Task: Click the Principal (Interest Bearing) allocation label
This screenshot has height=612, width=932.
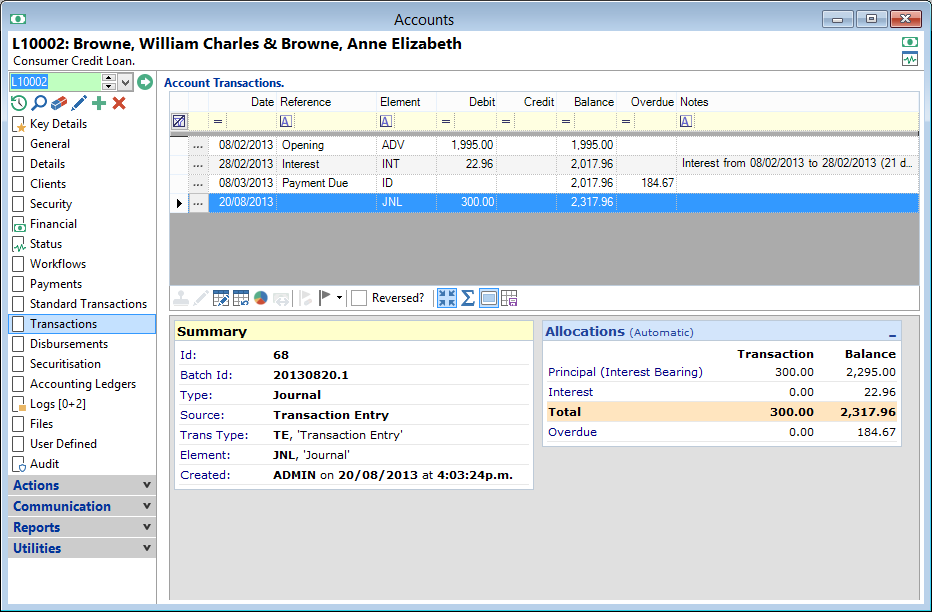Action: point(625,373)
